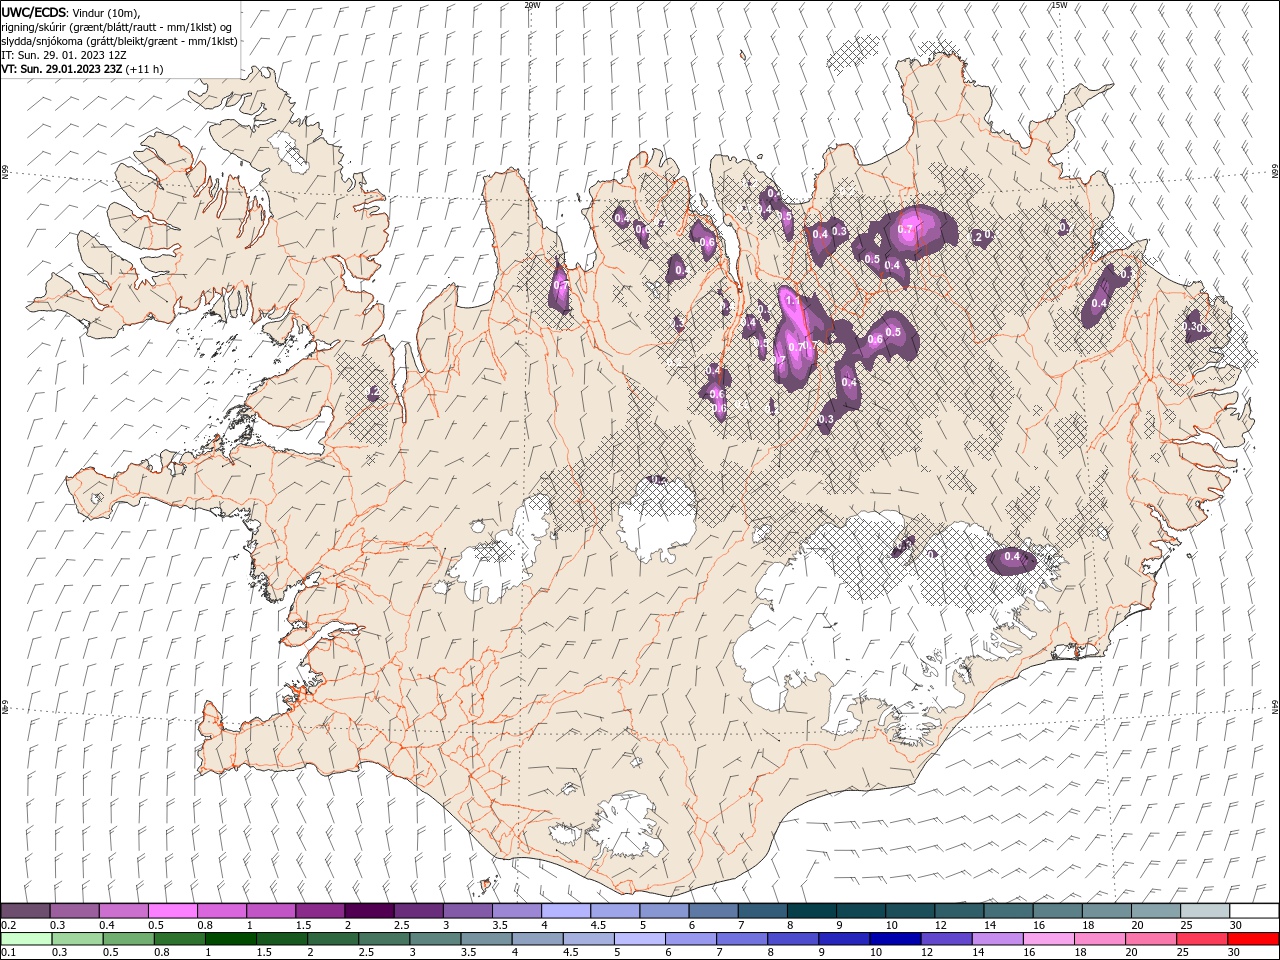Click the 0.3 value near the east coast
The height and width of the screenshot is (960, 1280).
1191,327
